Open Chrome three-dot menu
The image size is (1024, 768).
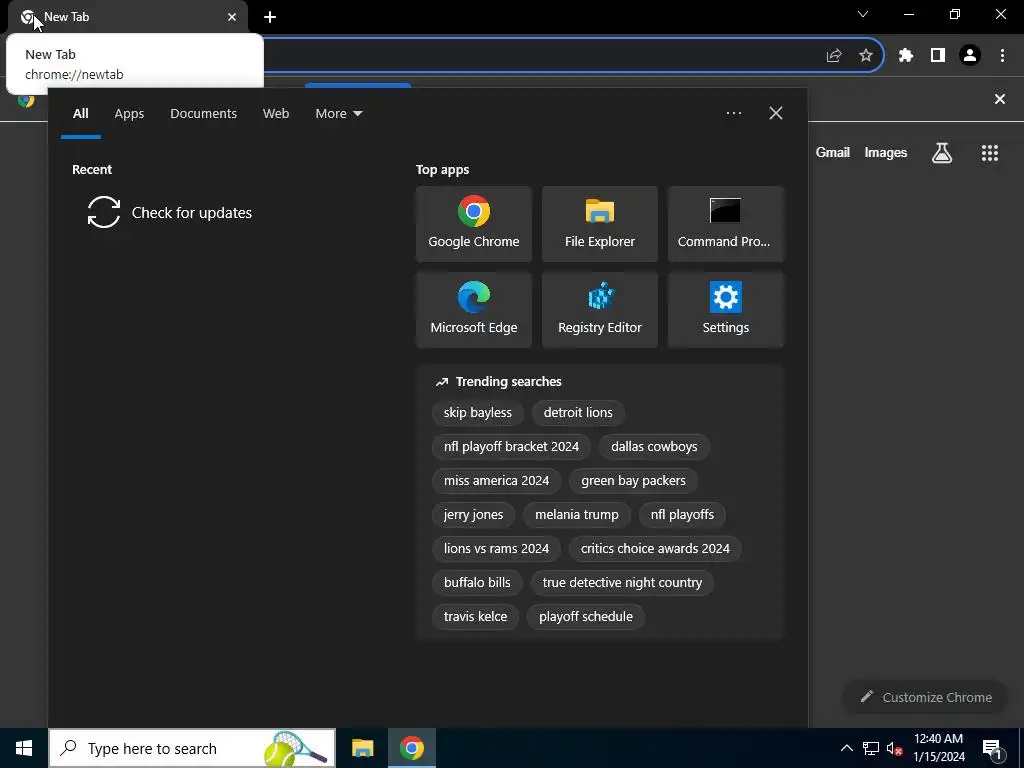pos(1002,56)
